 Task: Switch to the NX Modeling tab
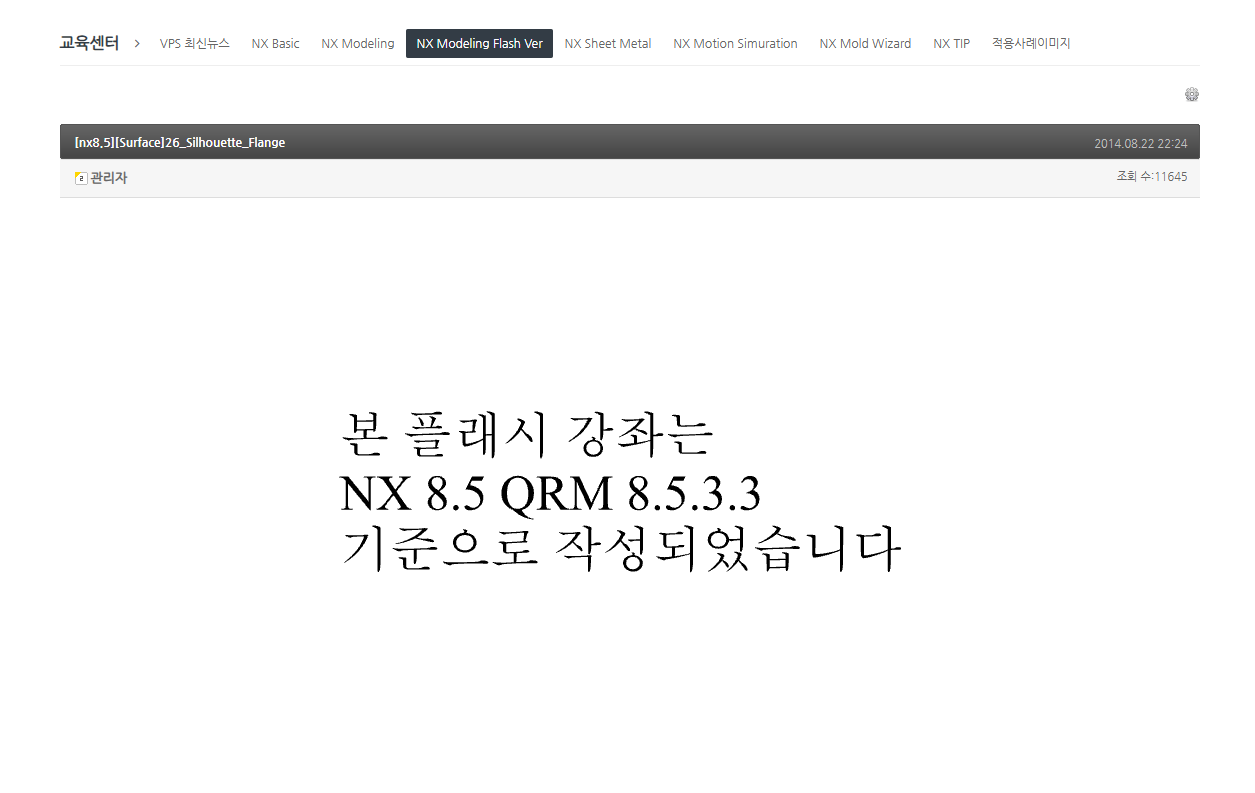pyautogui.click(x=358, y=43)
